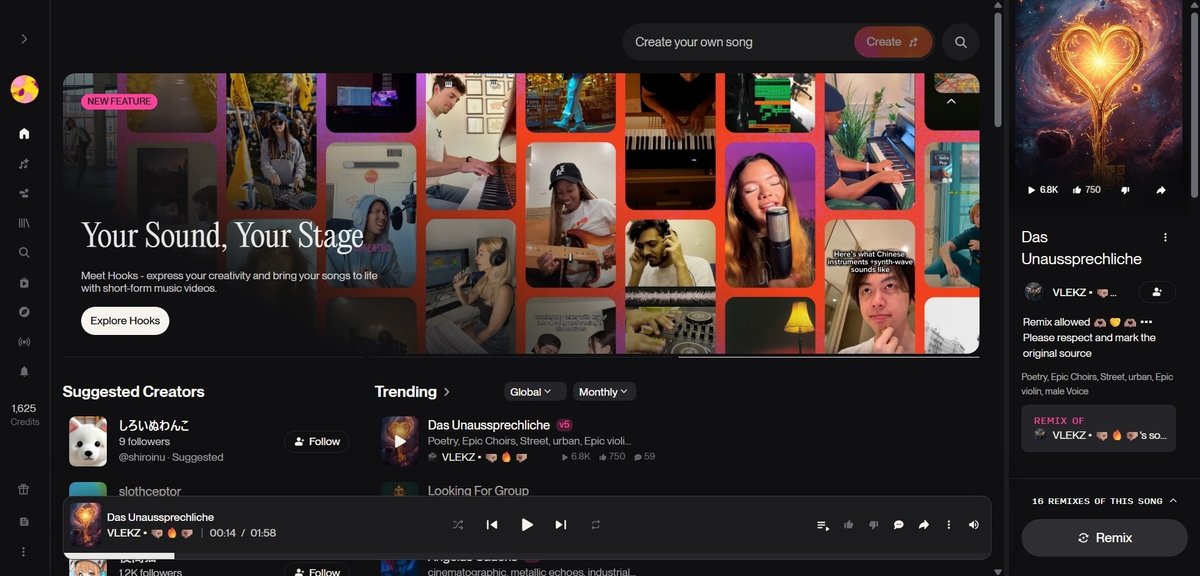Viewport: 1200px width, 576px height.
Task: Collapse the banner with the up chevron
Action: click(x=951, y=101)
